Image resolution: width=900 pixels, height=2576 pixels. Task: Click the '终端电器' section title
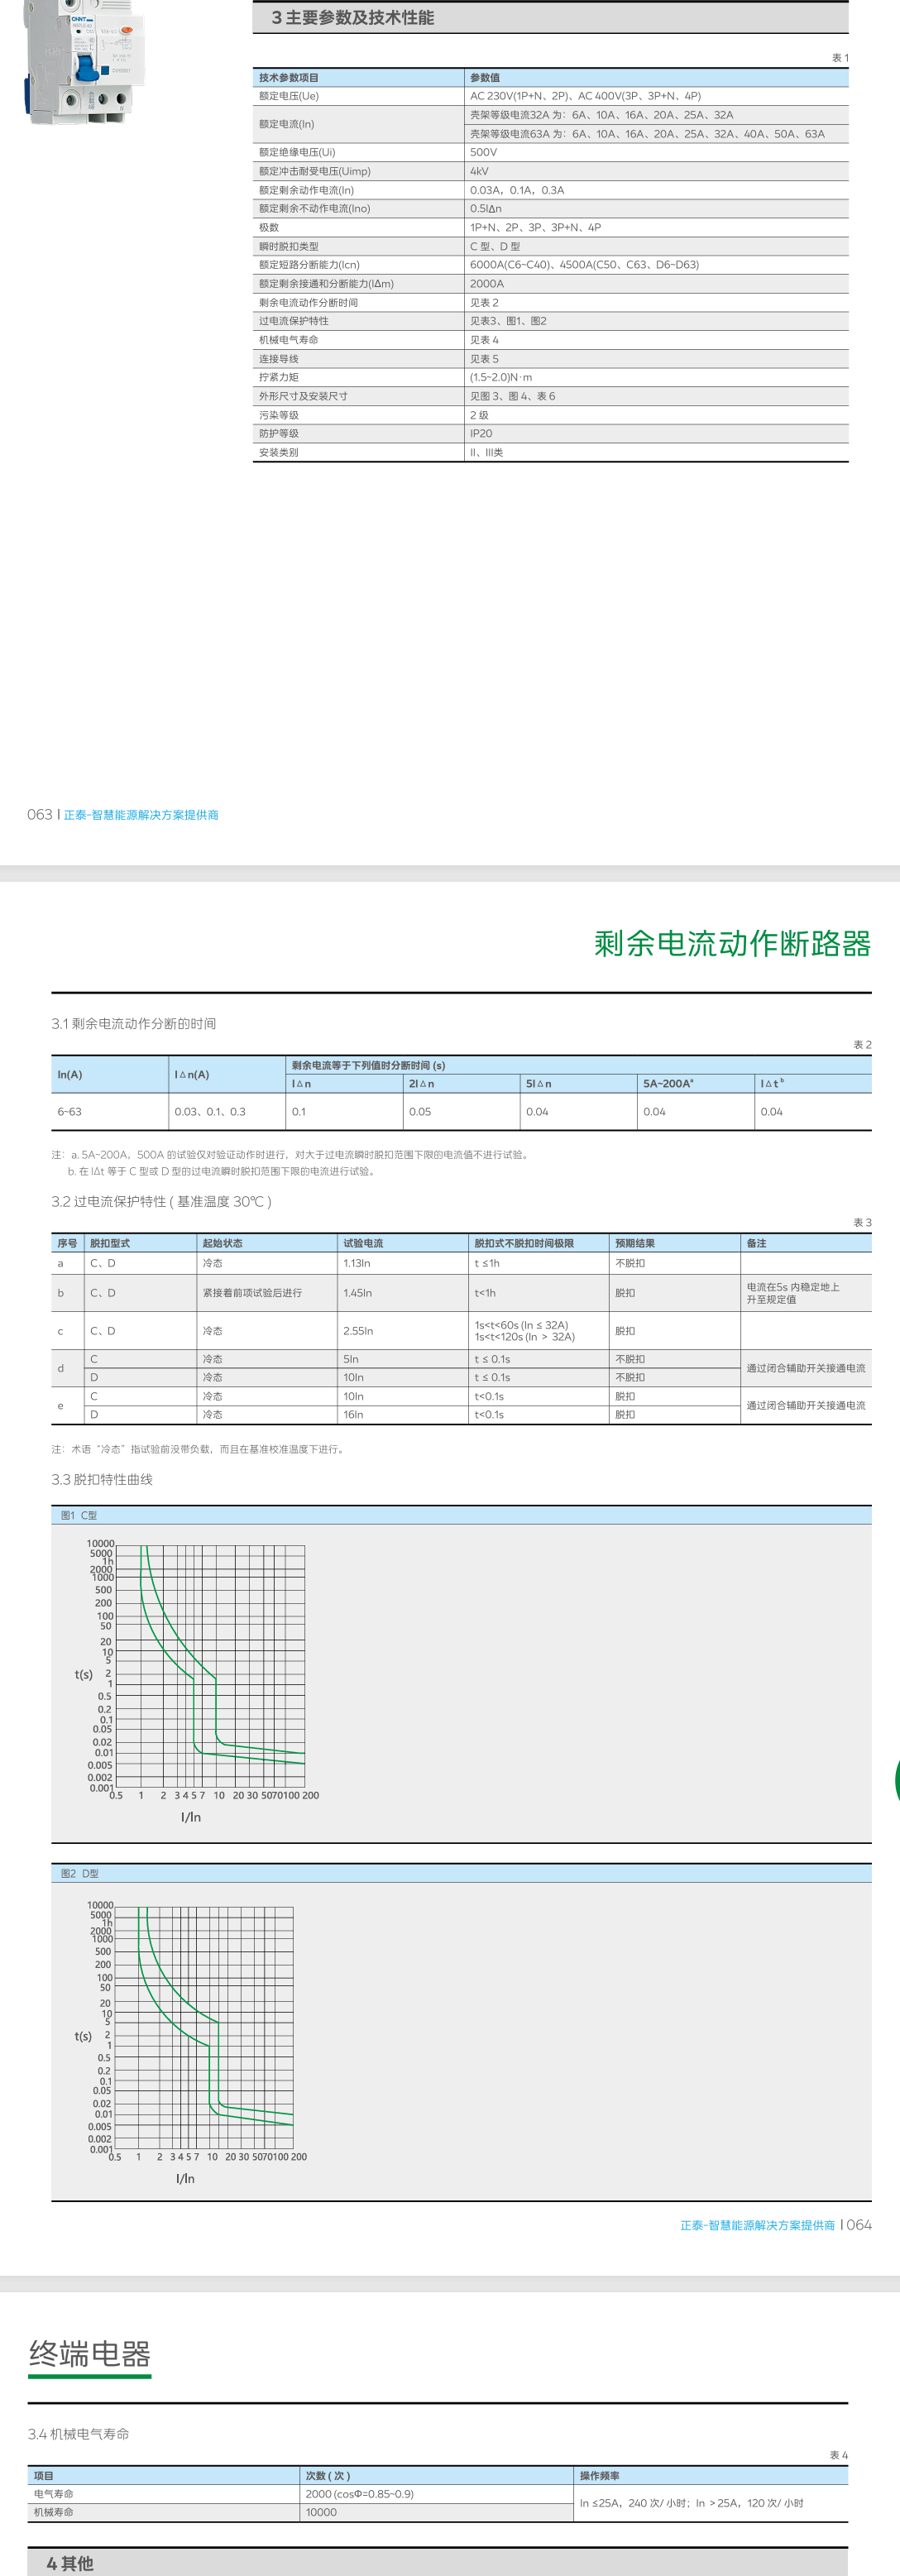[90, 2354]
